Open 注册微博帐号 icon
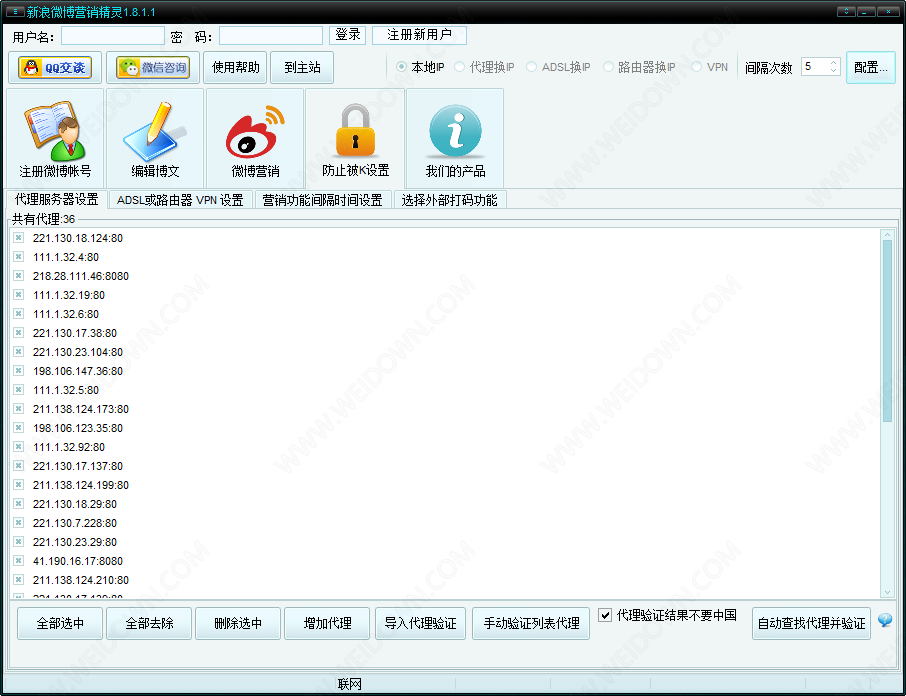Image resolution: width=906 pixels, height=696 pixels. [x=55, y=138]
